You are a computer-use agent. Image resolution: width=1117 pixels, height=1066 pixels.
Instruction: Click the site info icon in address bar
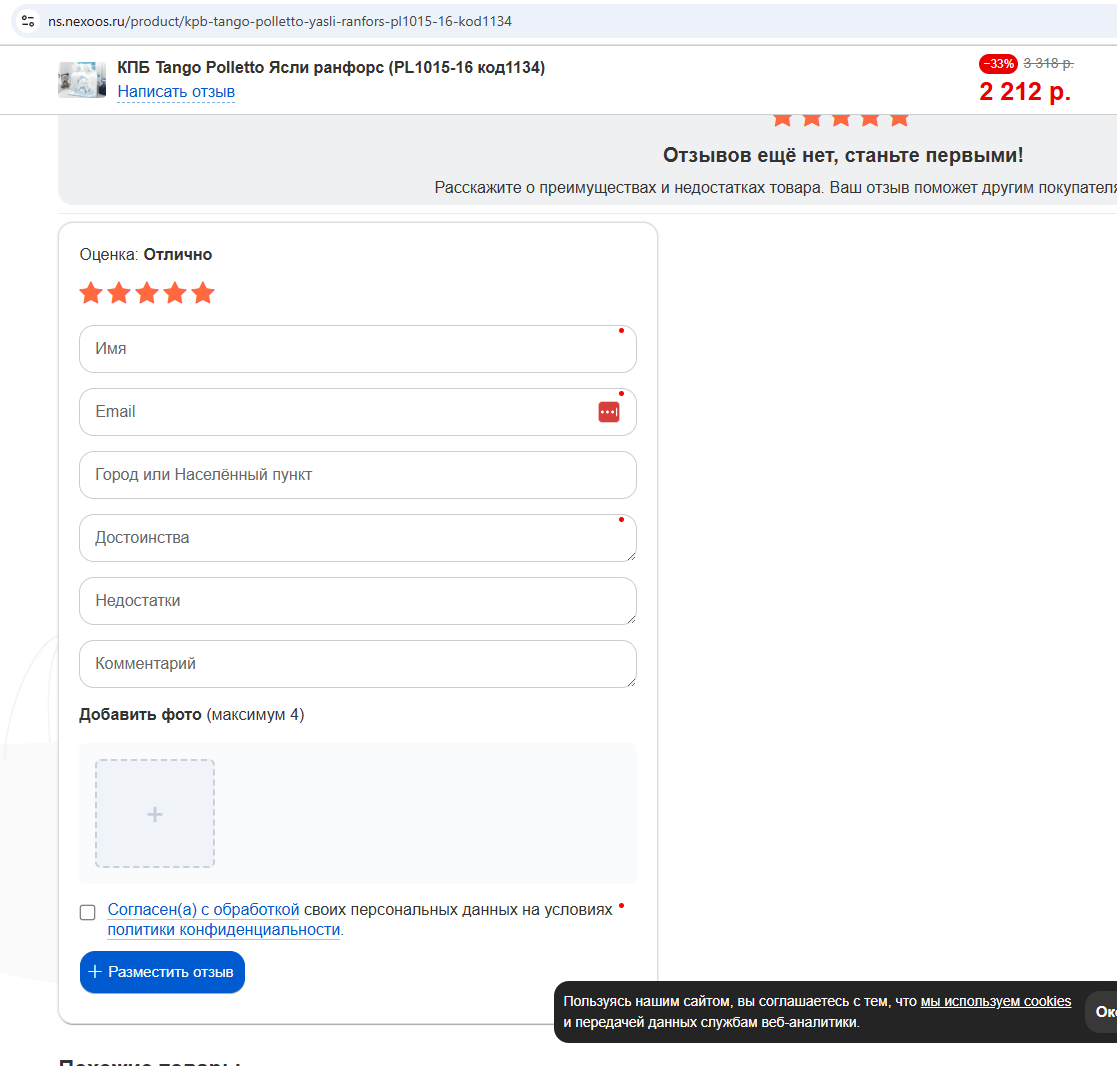[x=28, y=21]
